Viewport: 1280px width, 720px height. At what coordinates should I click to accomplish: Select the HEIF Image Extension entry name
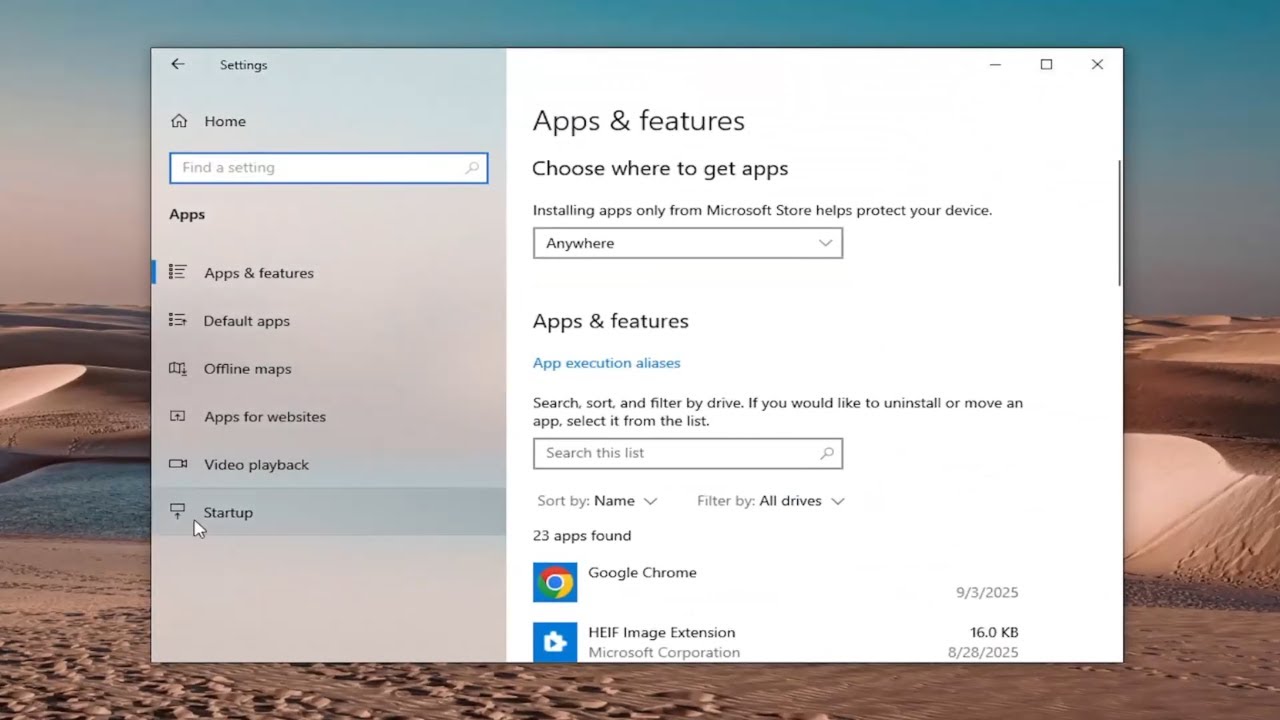coord(661,632)
